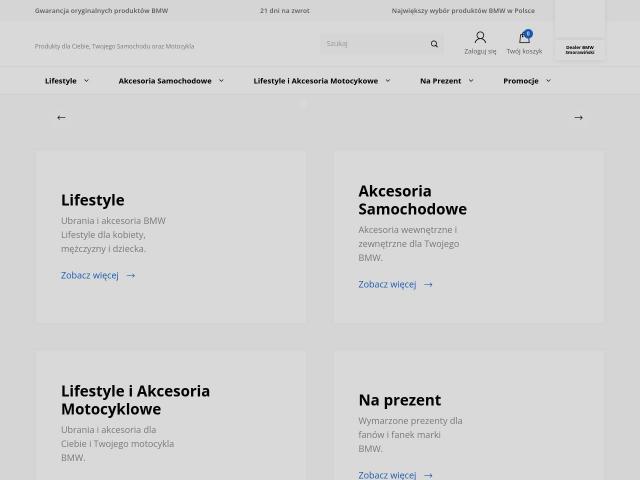Expand Akcesoria Samochodowe menu chevron
The width and height of the screenshot is (640, 480).
click(221, 81)
